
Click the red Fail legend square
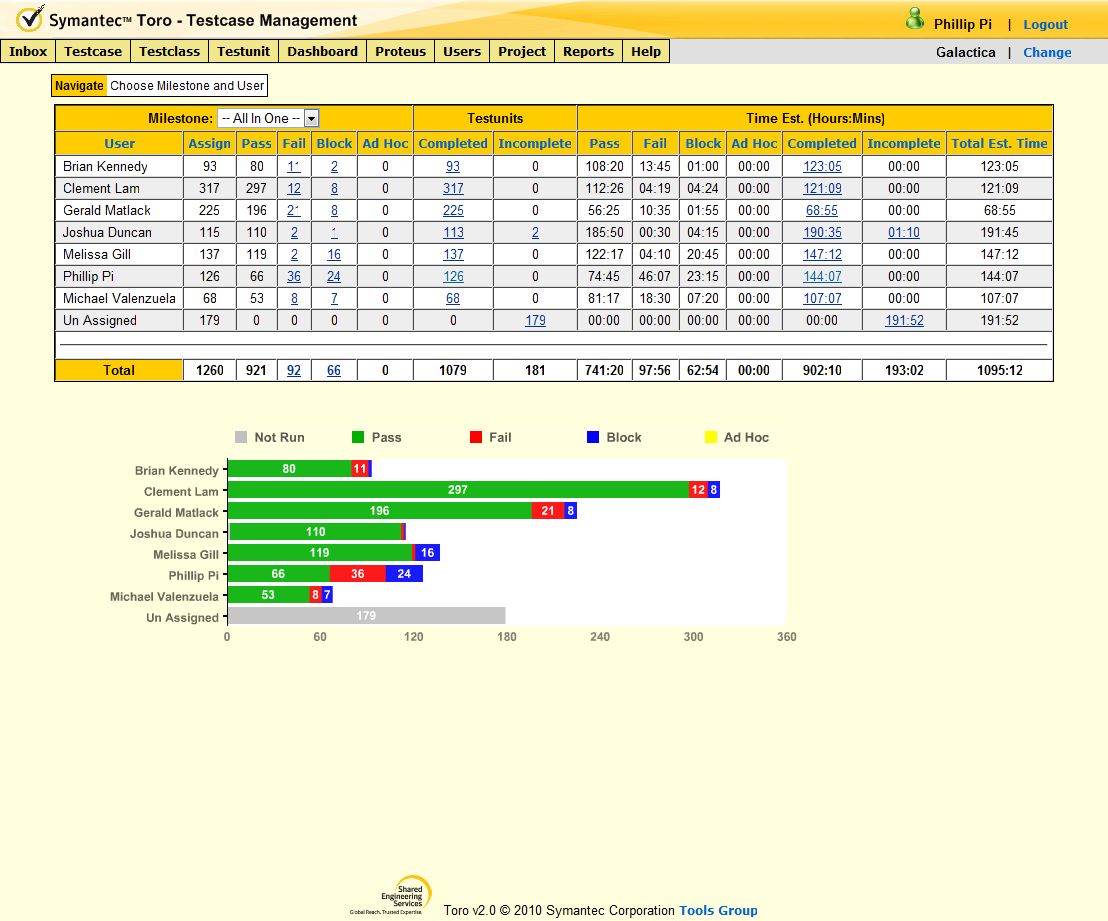pos(476,437)
